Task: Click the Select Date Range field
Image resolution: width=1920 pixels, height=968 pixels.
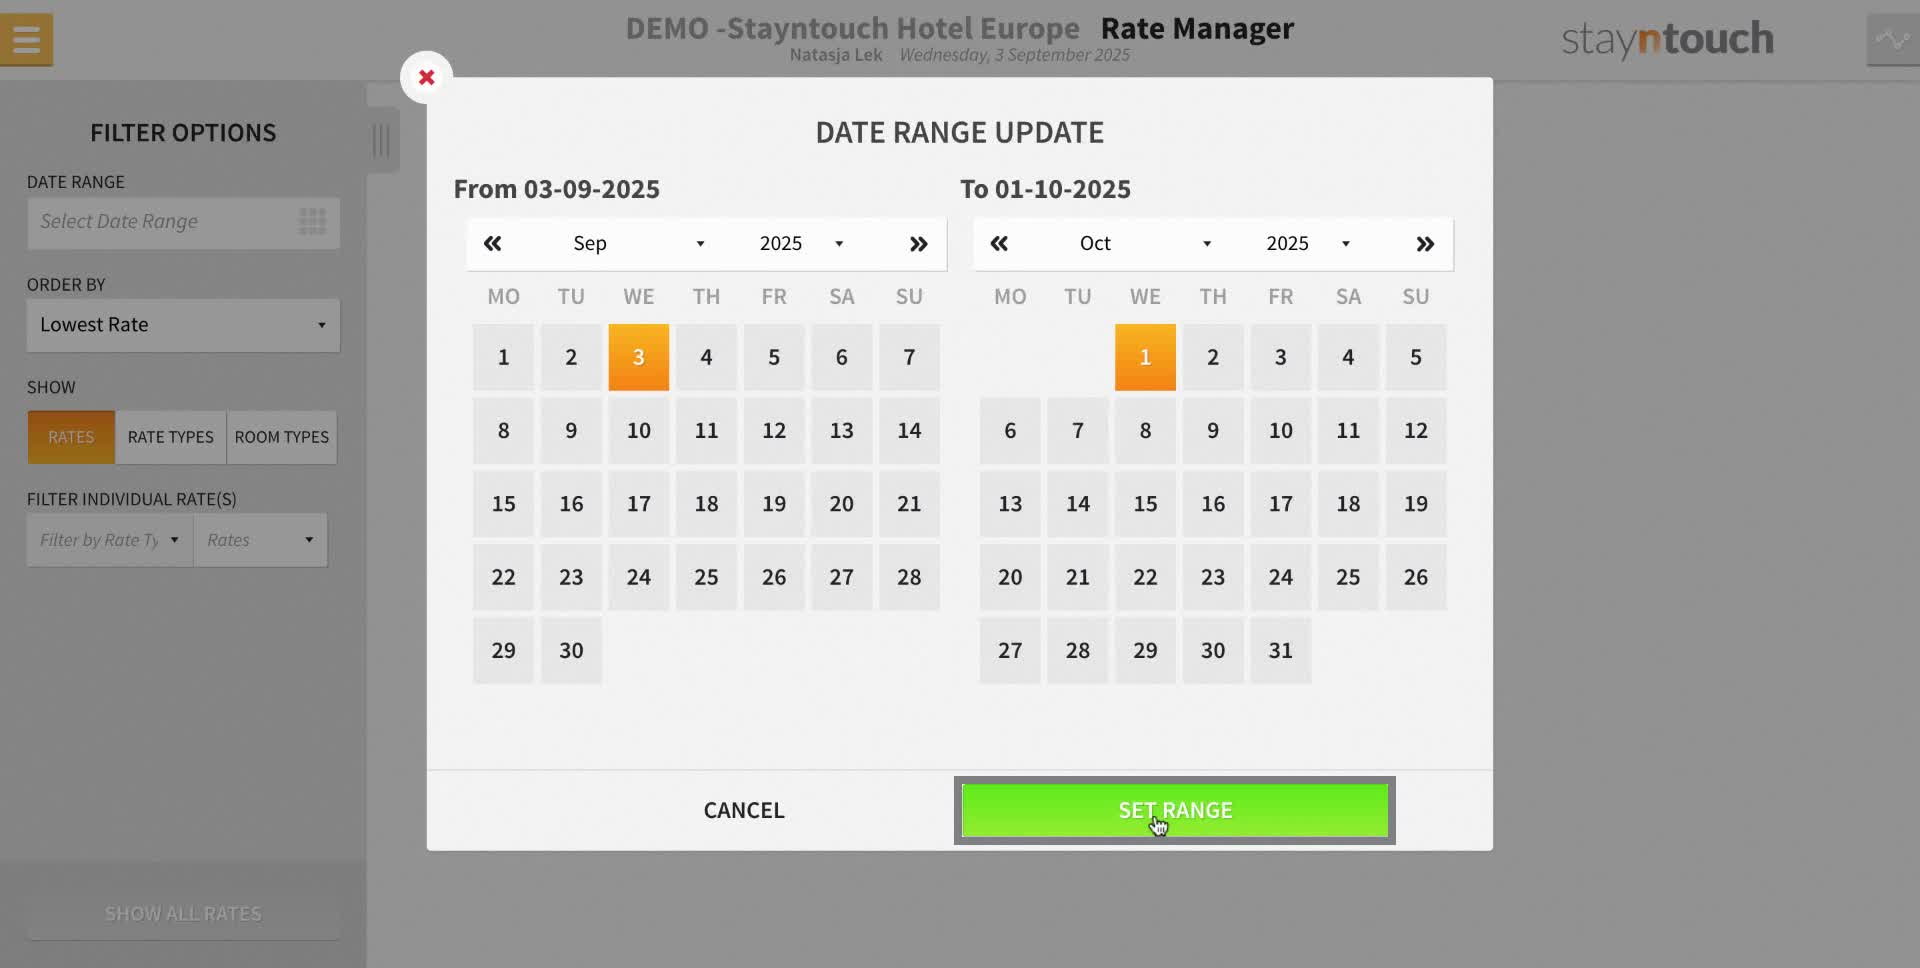Action: [183, 222]
